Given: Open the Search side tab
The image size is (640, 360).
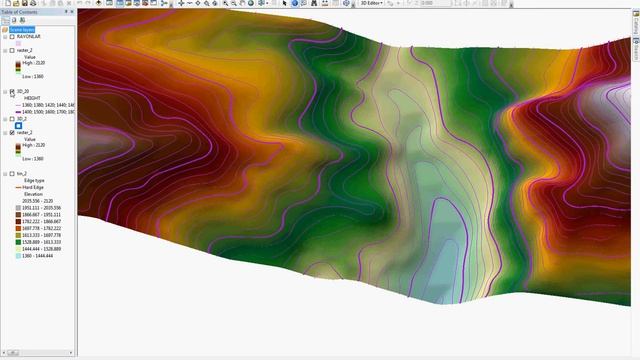Looking at the screenshot, I should 636,49.
